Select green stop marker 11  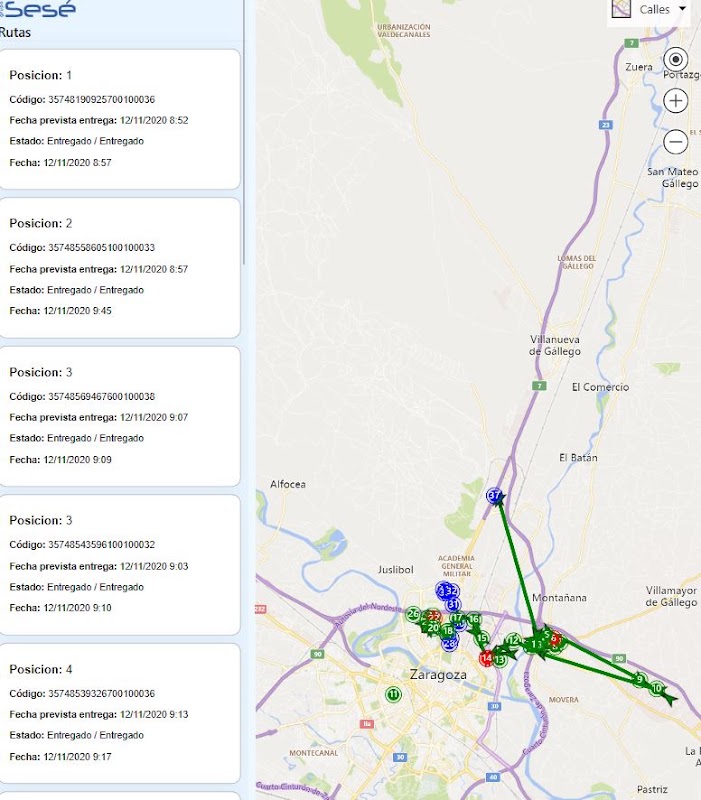[x=393, y=694]
